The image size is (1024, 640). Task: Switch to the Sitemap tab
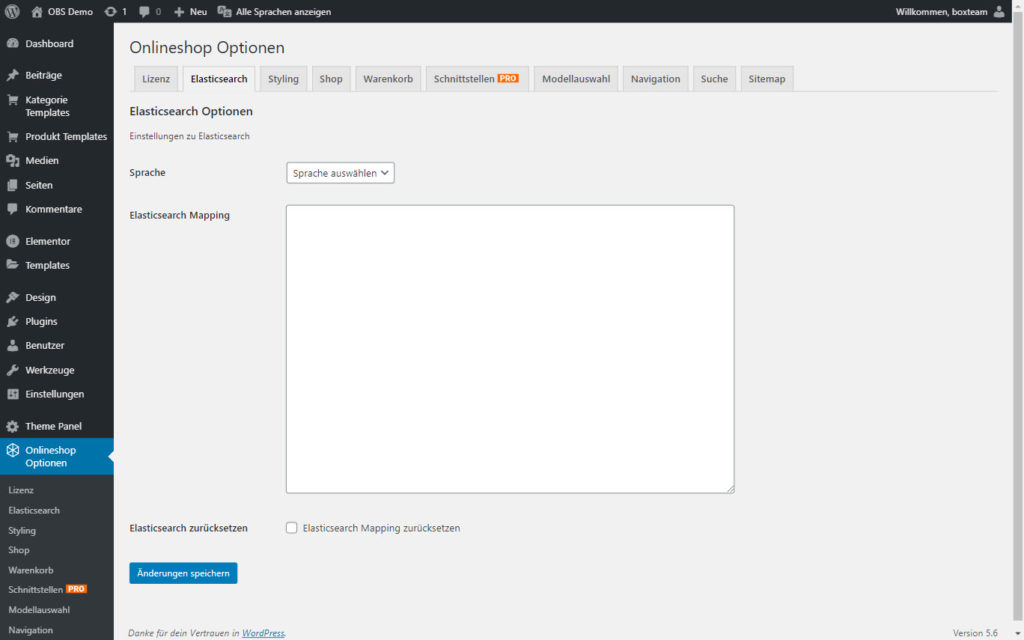(x=767, y=78)
